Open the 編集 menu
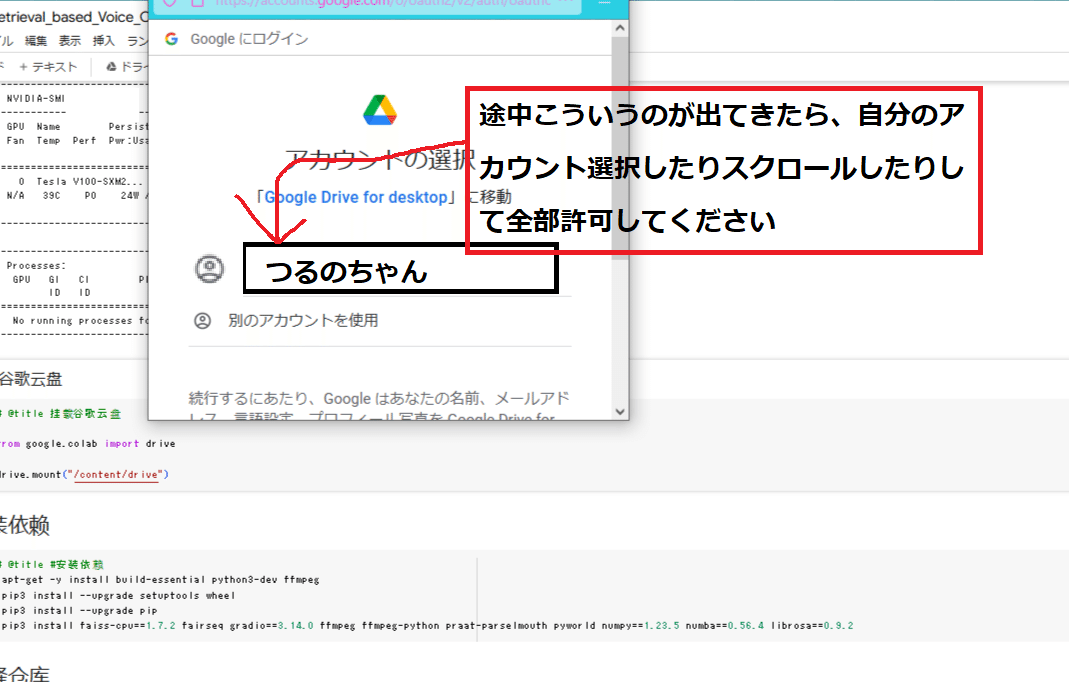This screenshot has width=1069, height=682. [x=36, y=41]
